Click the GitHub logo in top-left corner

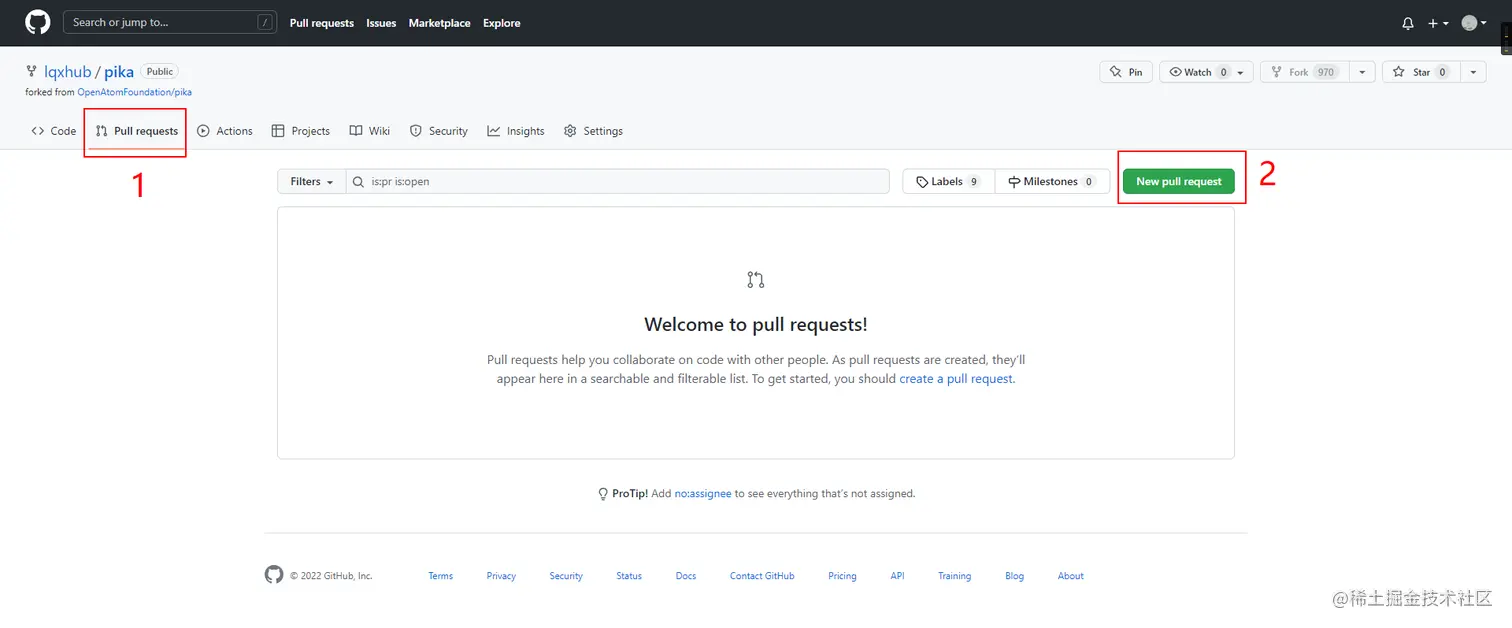pyautogui.click(x=37, y=22)
